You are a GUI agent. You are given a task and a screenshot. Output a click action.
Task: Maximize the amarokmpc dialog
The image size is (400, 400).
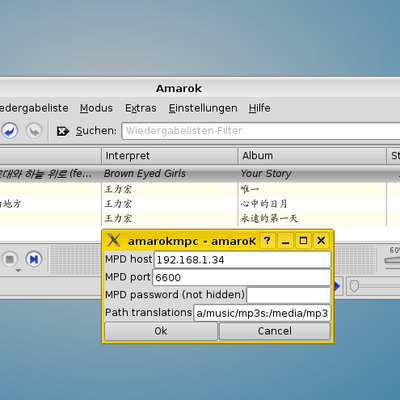click(303, 240)
